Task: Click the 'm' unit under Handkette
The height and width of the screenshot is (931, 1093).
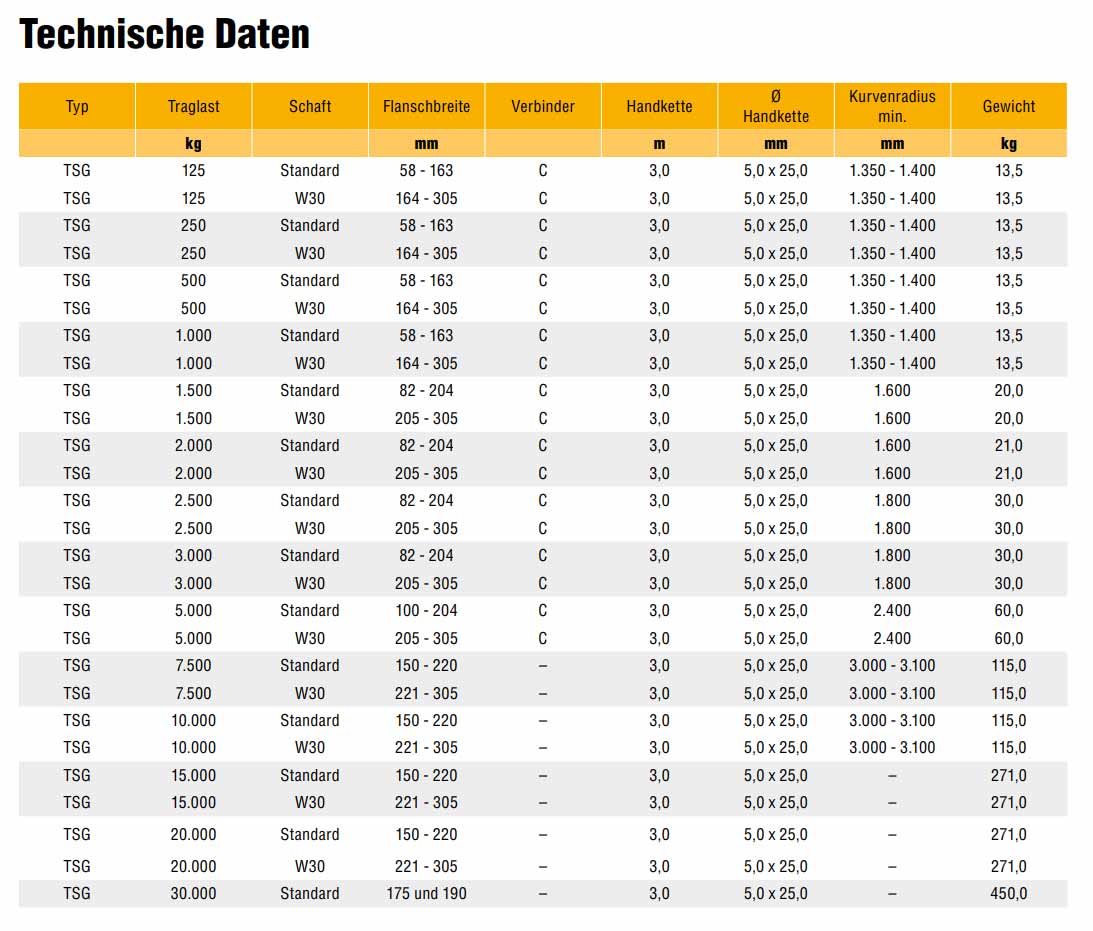Action: tap(659, 144)
